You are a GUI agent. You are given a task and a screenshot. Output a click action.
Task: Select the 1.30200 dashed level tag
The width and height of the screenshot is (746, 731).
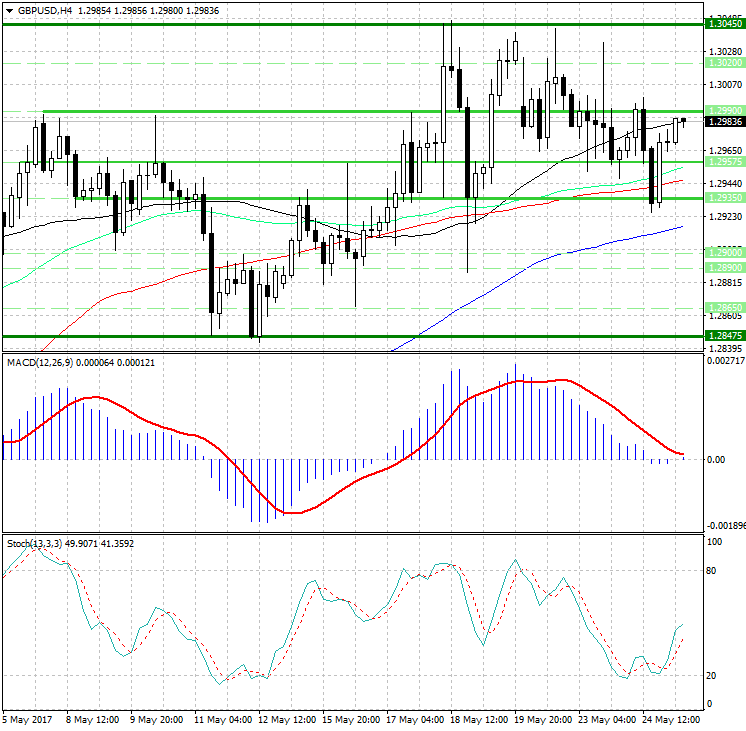723,62
